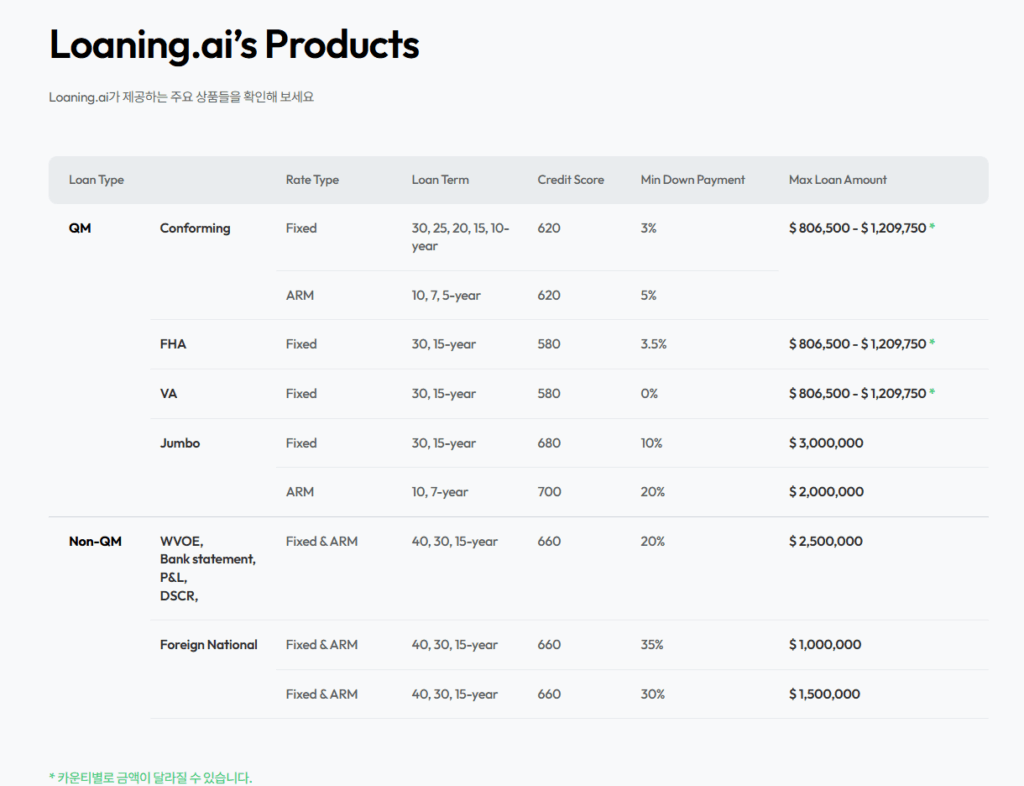Click the "5%" minimum down payment
This screenshot has height=786, width=1024.
[x=648, y=295]
